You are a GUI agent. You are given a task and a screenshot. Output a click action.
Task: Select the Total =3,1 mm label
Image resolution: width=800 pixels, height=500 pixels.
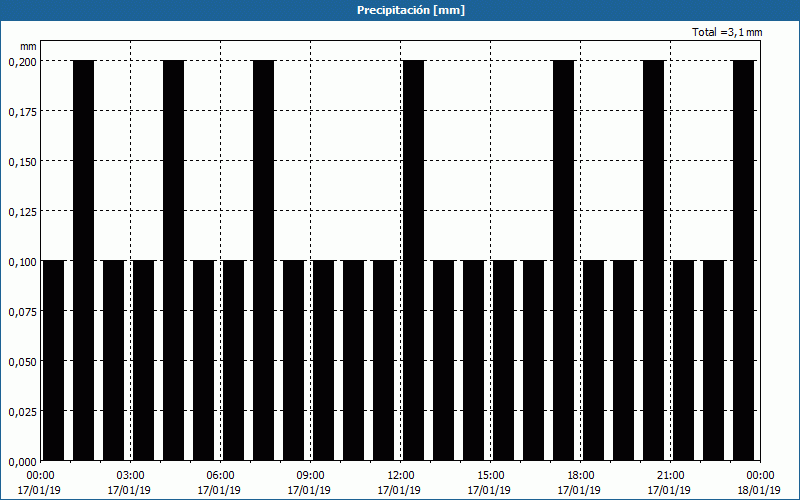727,32
